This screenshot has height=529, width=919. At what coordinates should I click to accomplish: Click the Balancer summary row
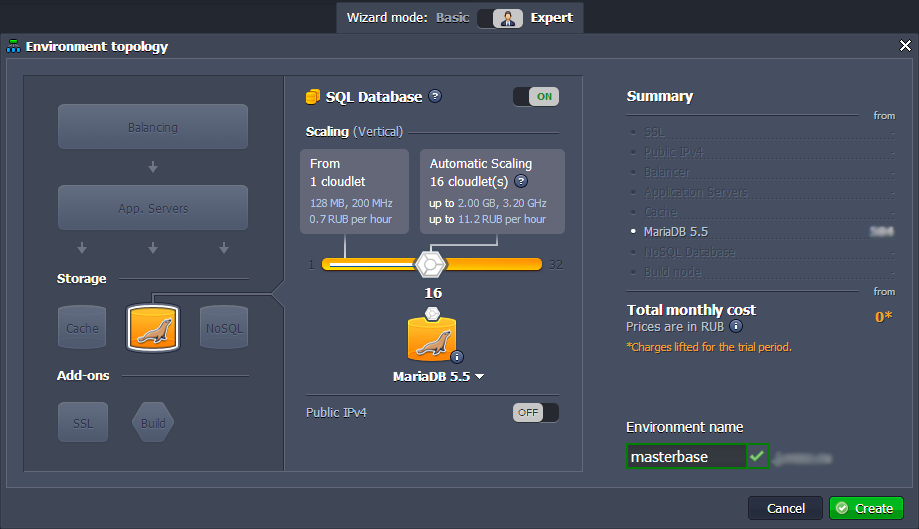pyautogui.click(x=761, y=172)
